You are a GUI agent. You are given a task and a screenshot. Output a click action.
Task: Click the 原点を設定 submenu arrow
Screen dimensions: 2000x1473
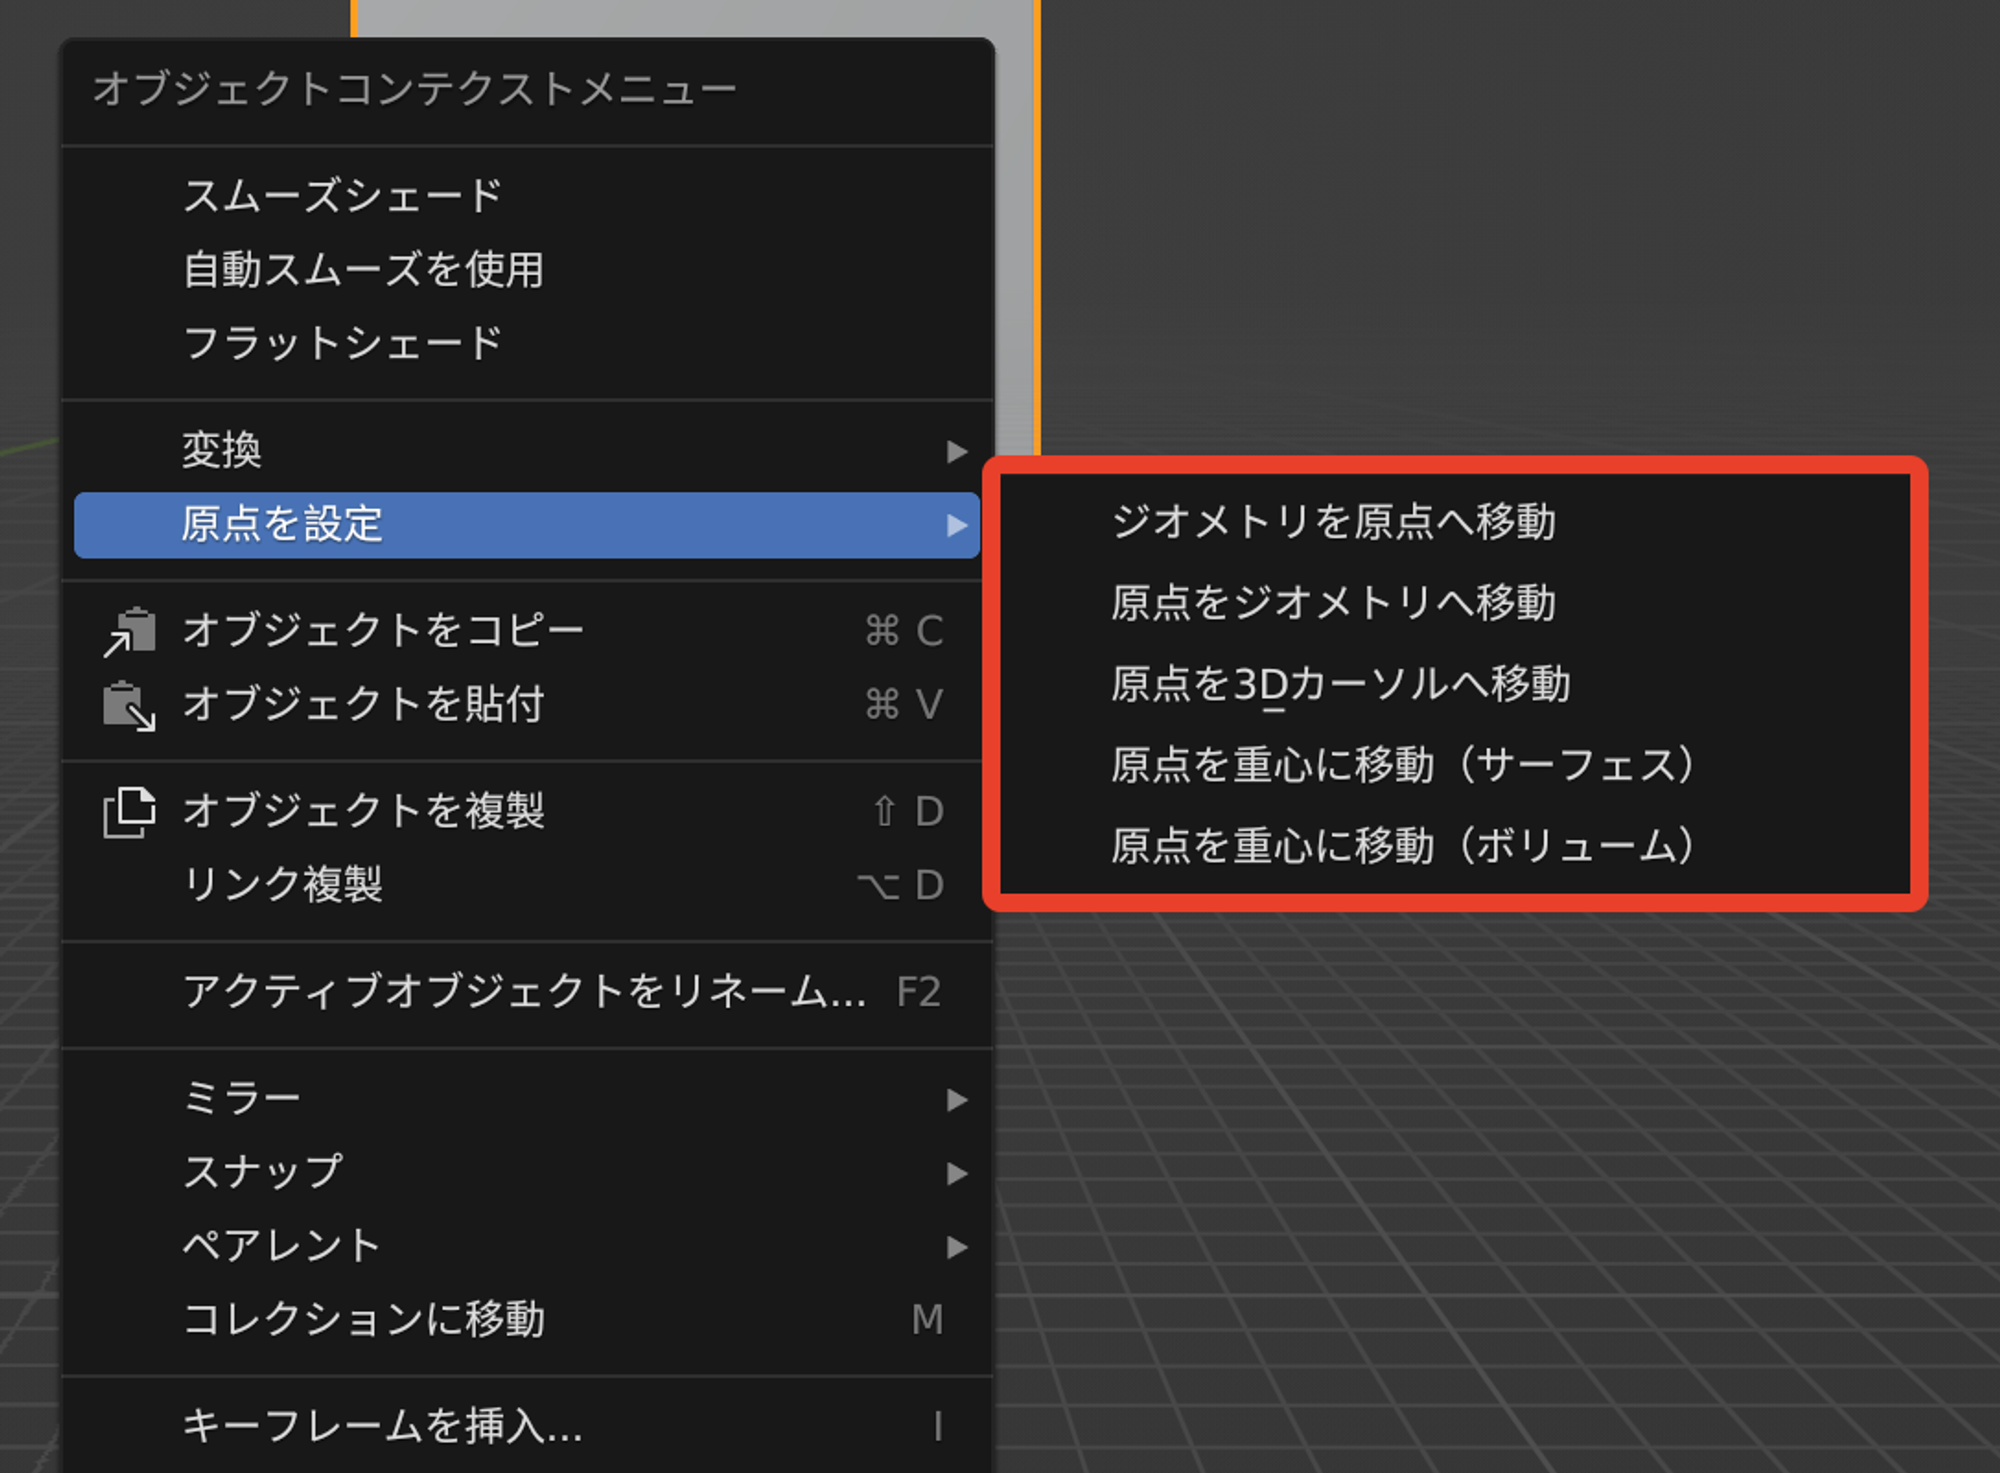957,525
